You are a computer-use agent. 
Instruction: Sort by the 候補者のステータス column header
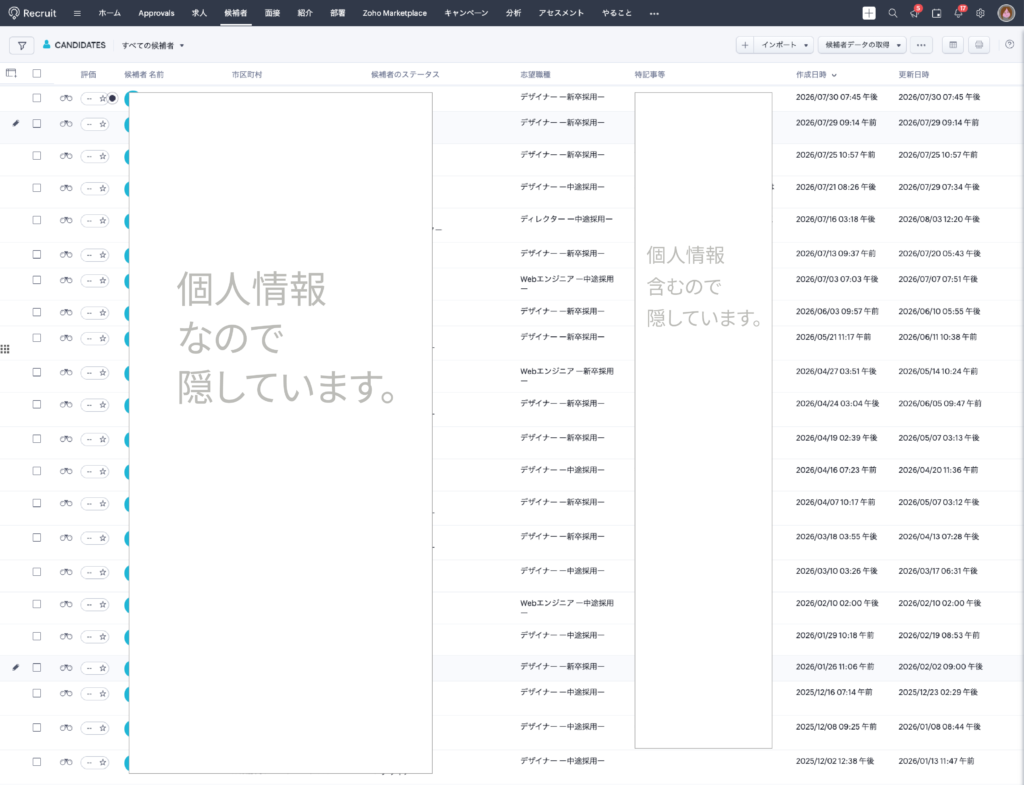(405, 74)
